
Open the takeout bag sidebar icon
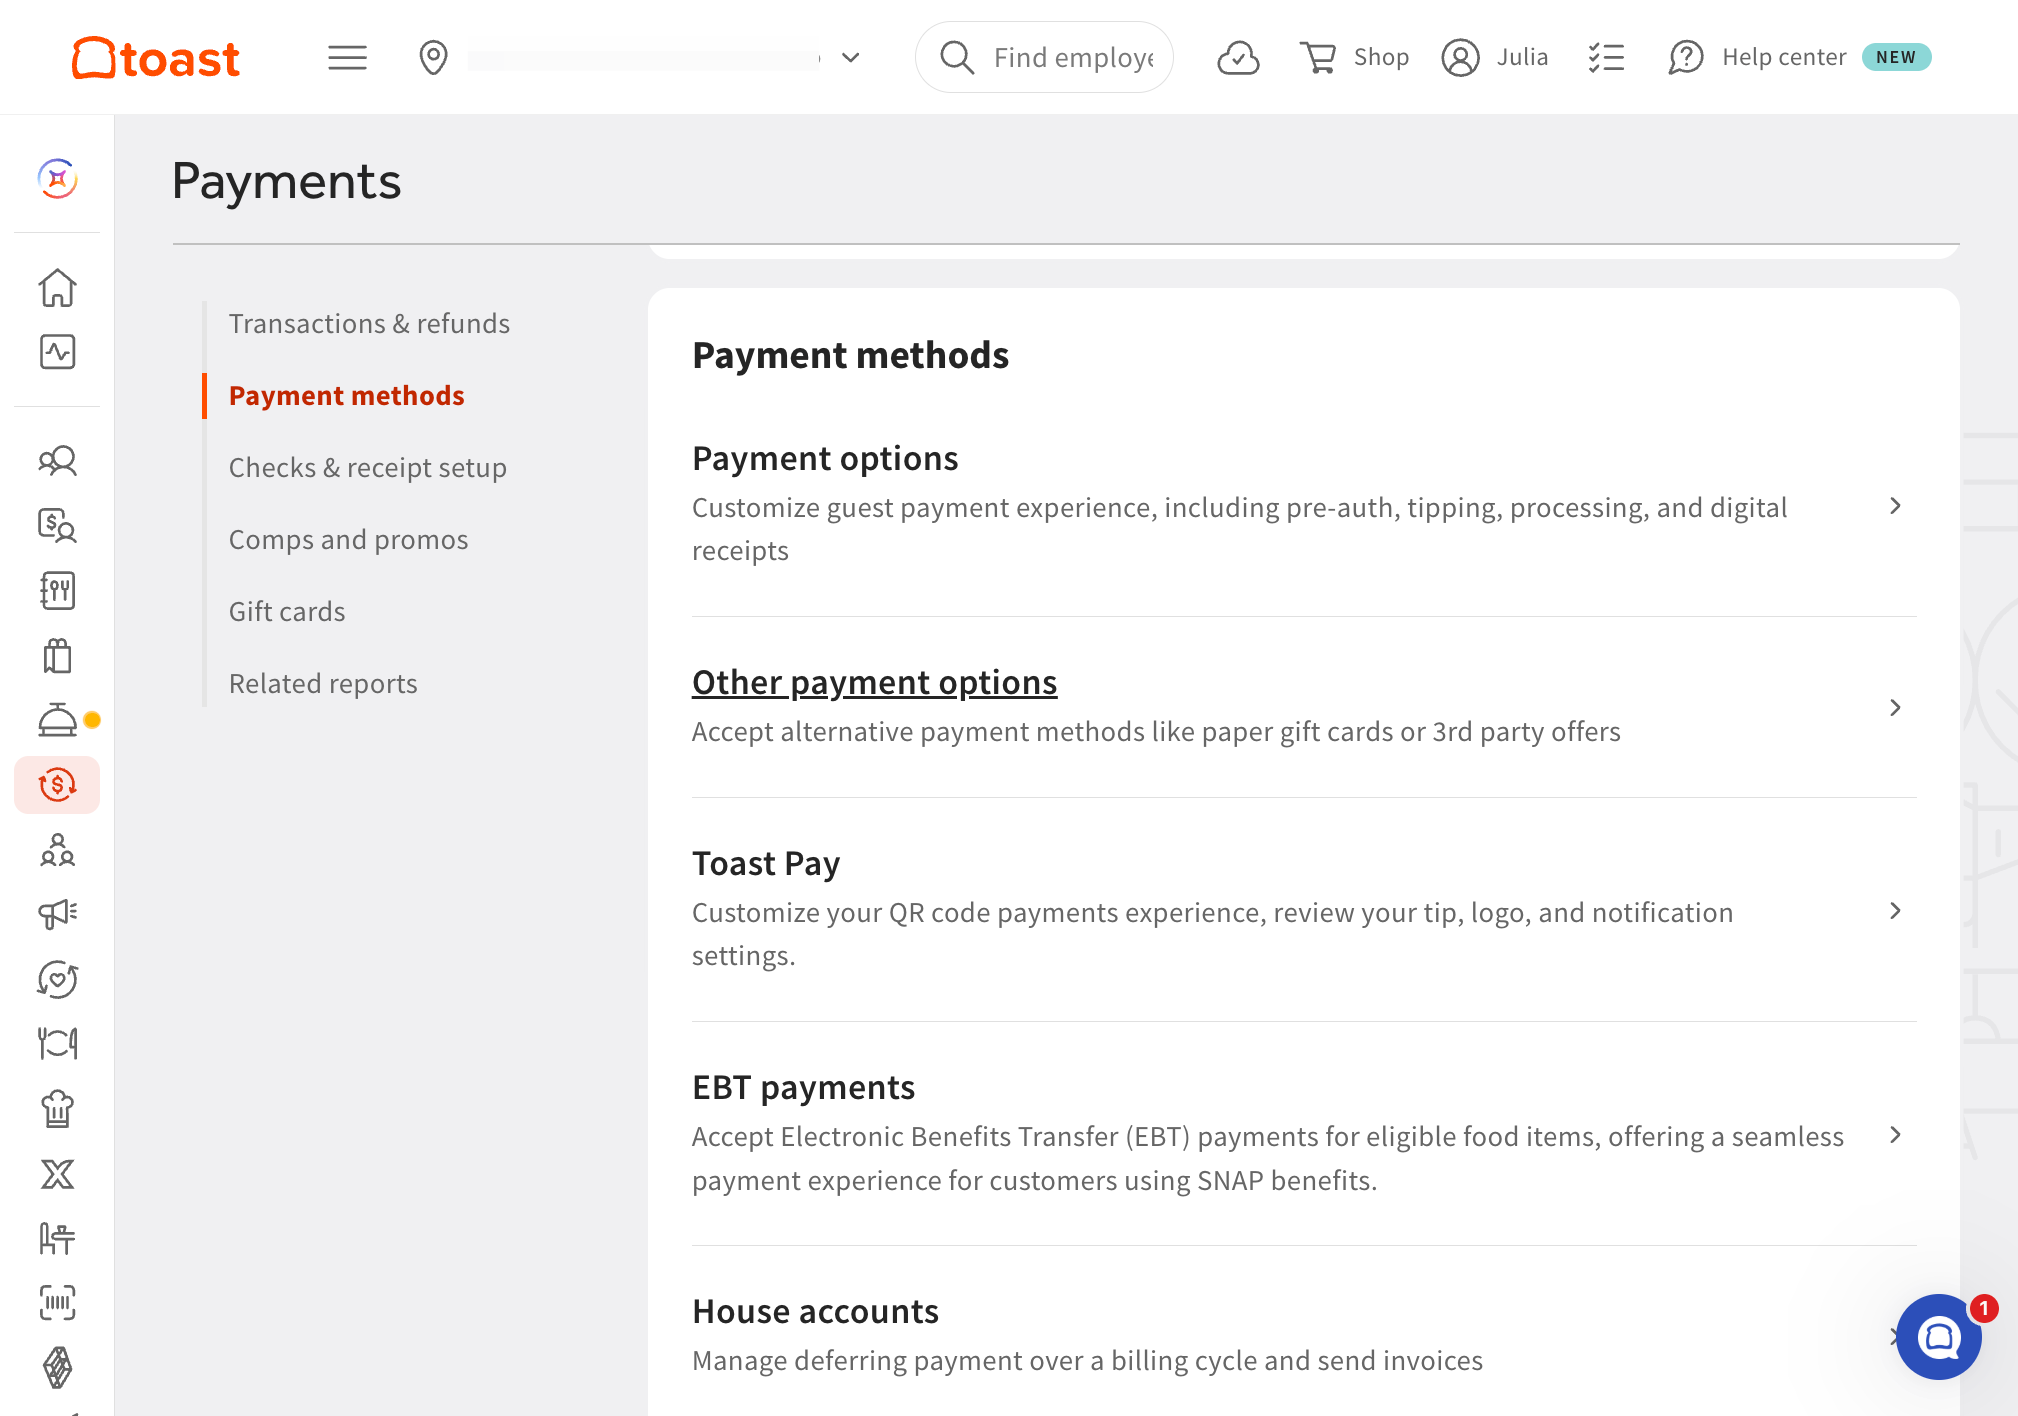coord(58,656)
